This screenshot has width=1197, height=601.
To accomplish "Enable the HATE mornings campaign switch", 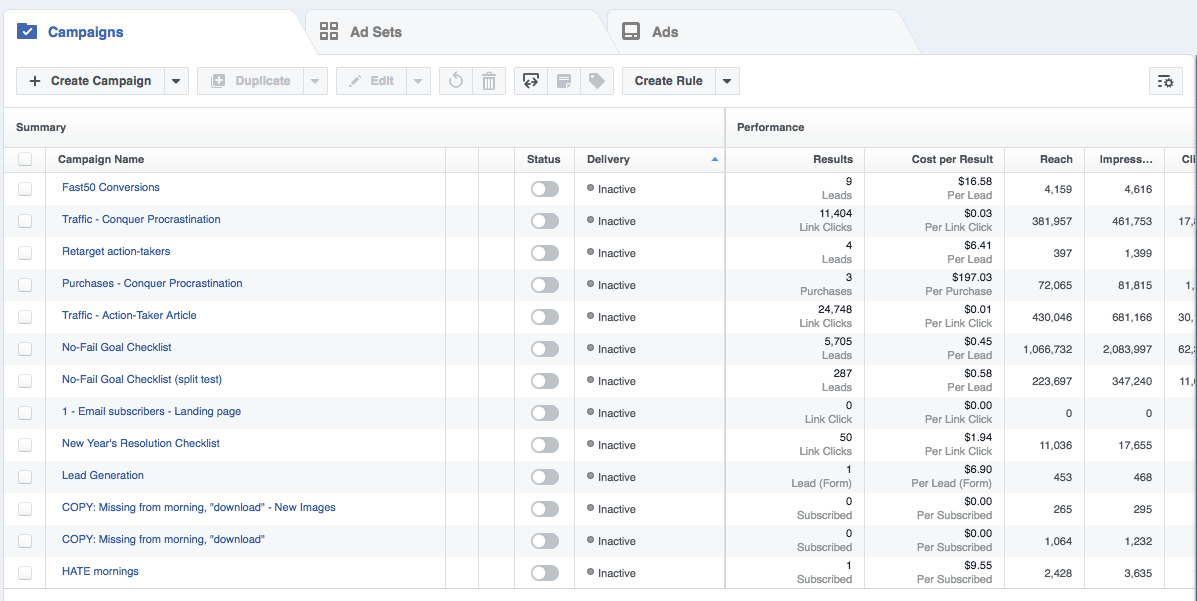I will [545, 573].
